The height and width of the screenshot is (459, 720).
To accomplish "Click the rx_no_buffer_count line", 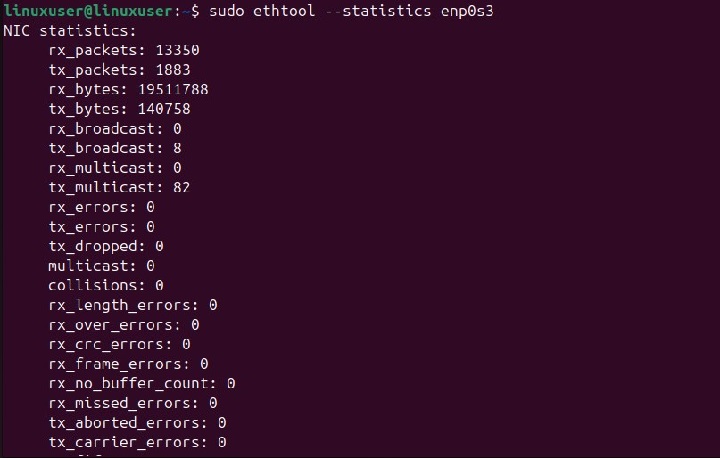I will pos(141,383).
